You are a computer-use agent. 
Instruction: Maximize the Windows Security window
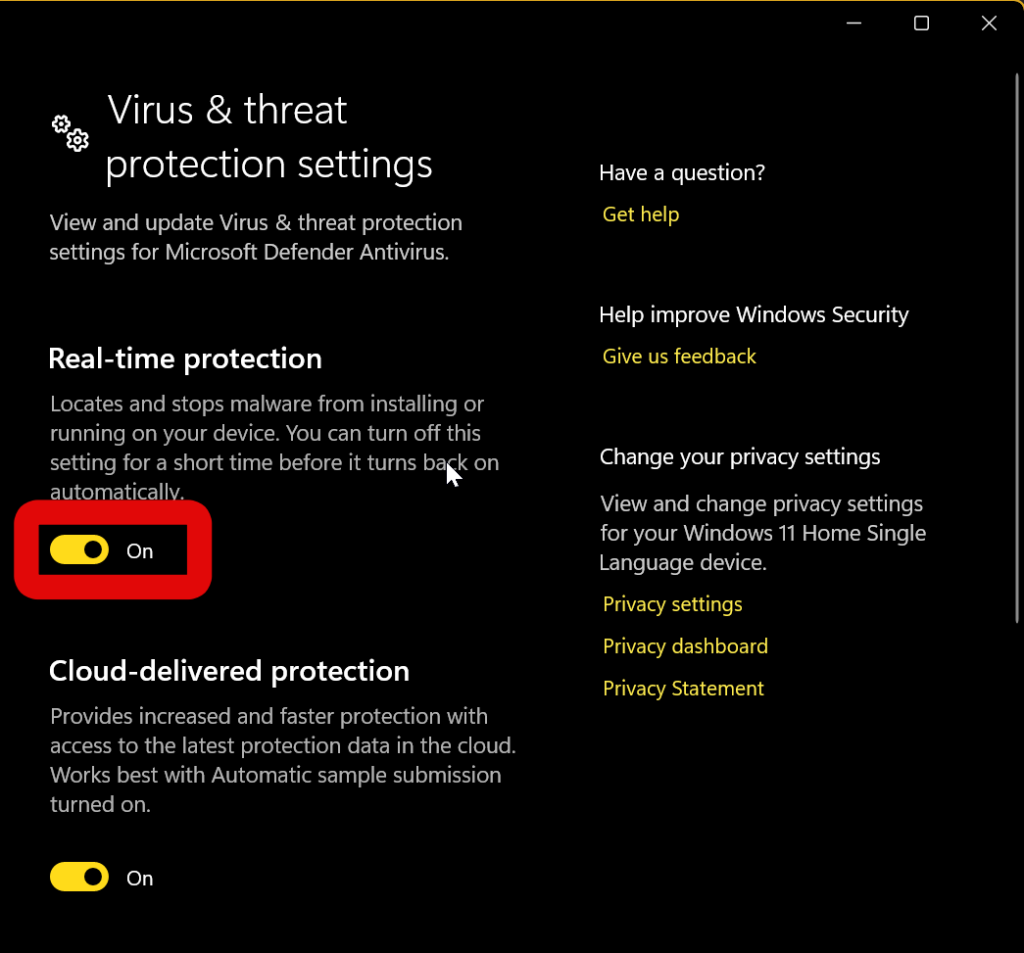click(921, 23)
